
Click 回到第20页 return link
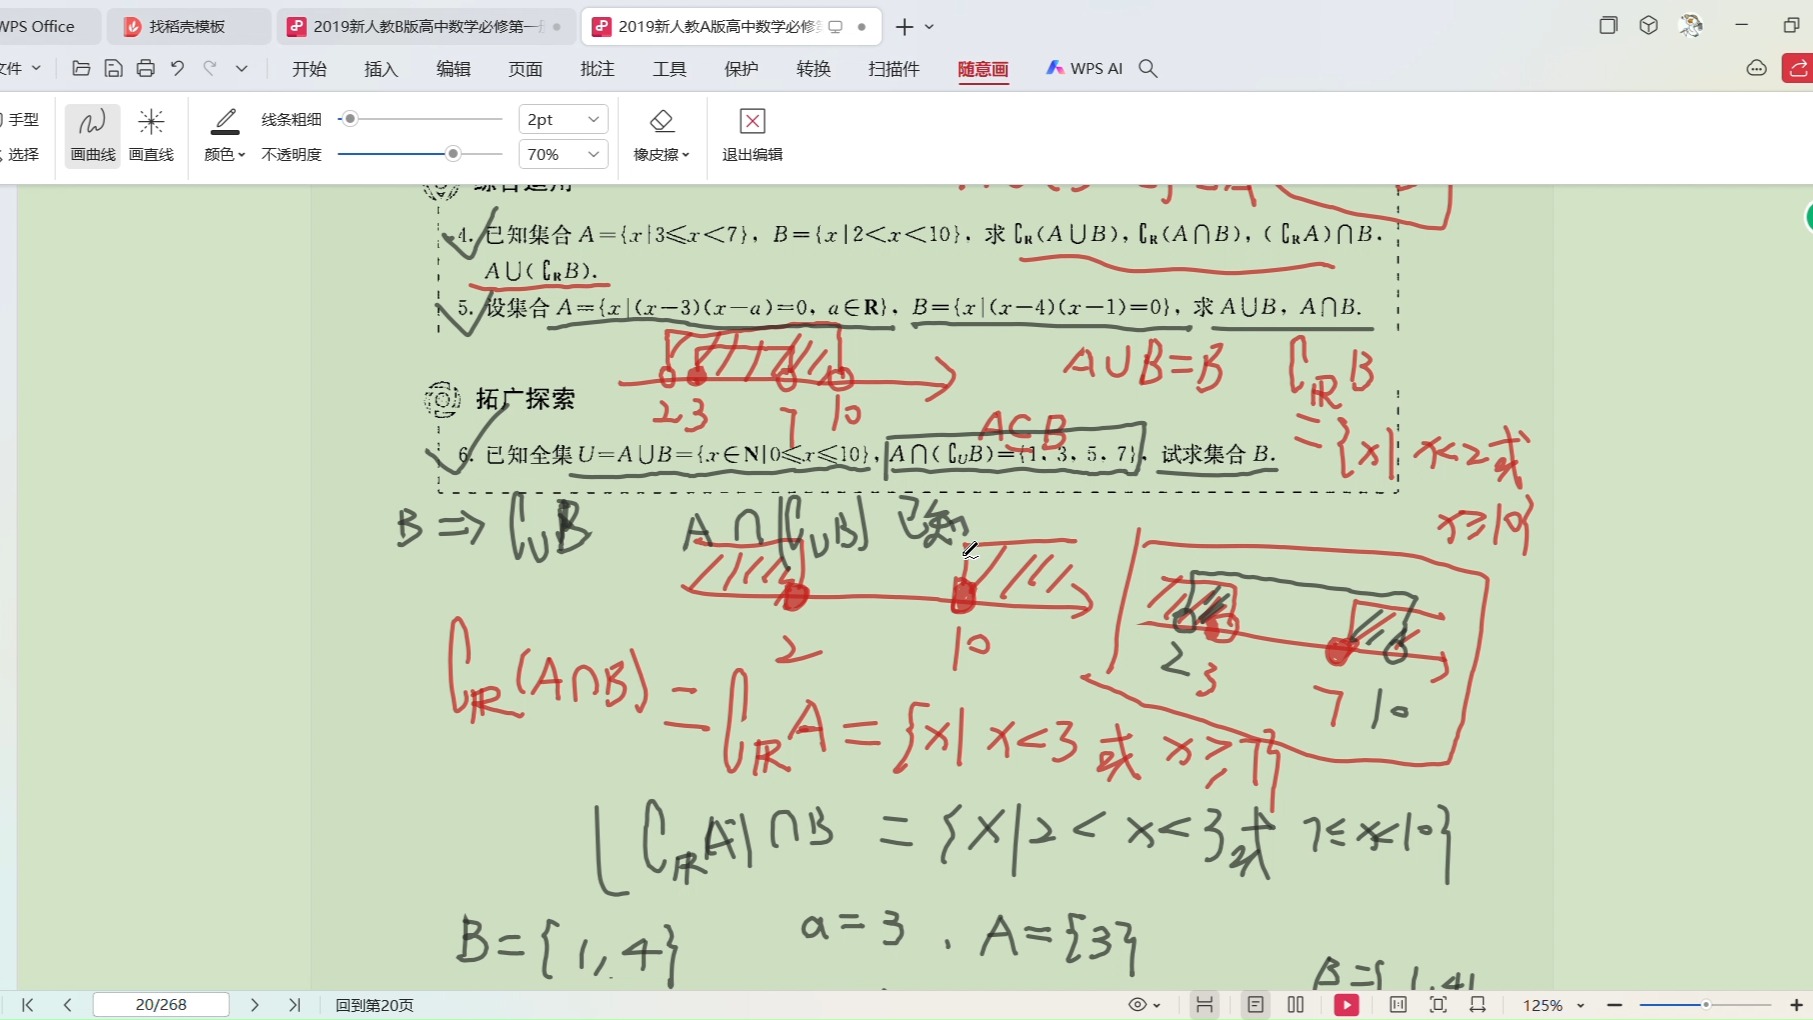coord(374,1005)
